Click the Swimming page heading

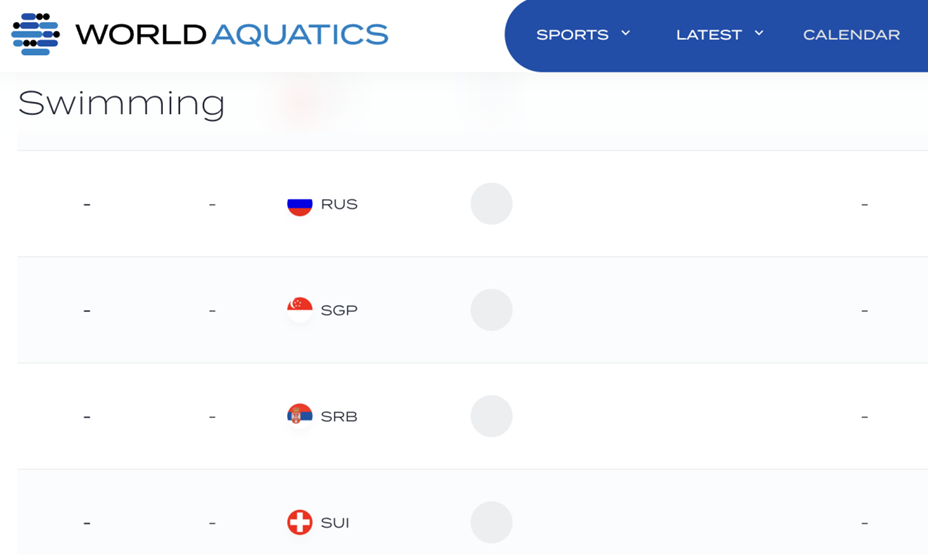[121, 104]
